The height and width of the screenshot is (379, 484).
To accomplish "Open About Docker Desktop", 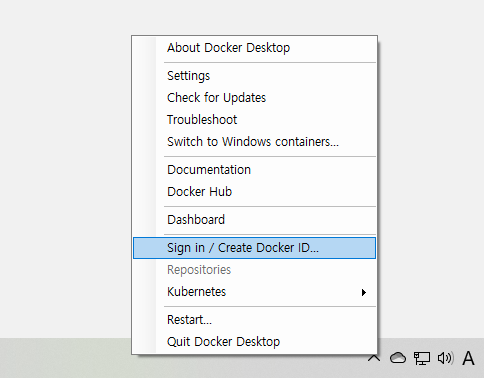I will pyautogui.click(x=254, y=48).
